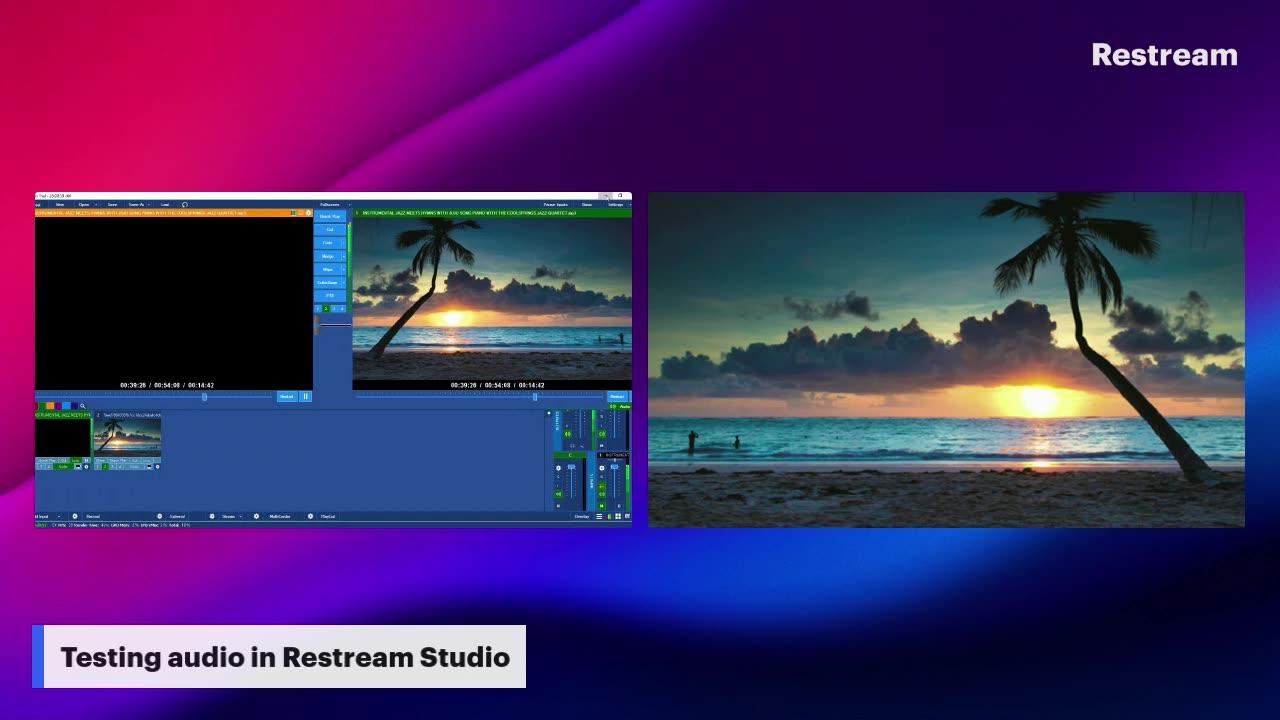Click Save in the top menu
Viewport: 1280px width, 720px height.
coord(112,204)
